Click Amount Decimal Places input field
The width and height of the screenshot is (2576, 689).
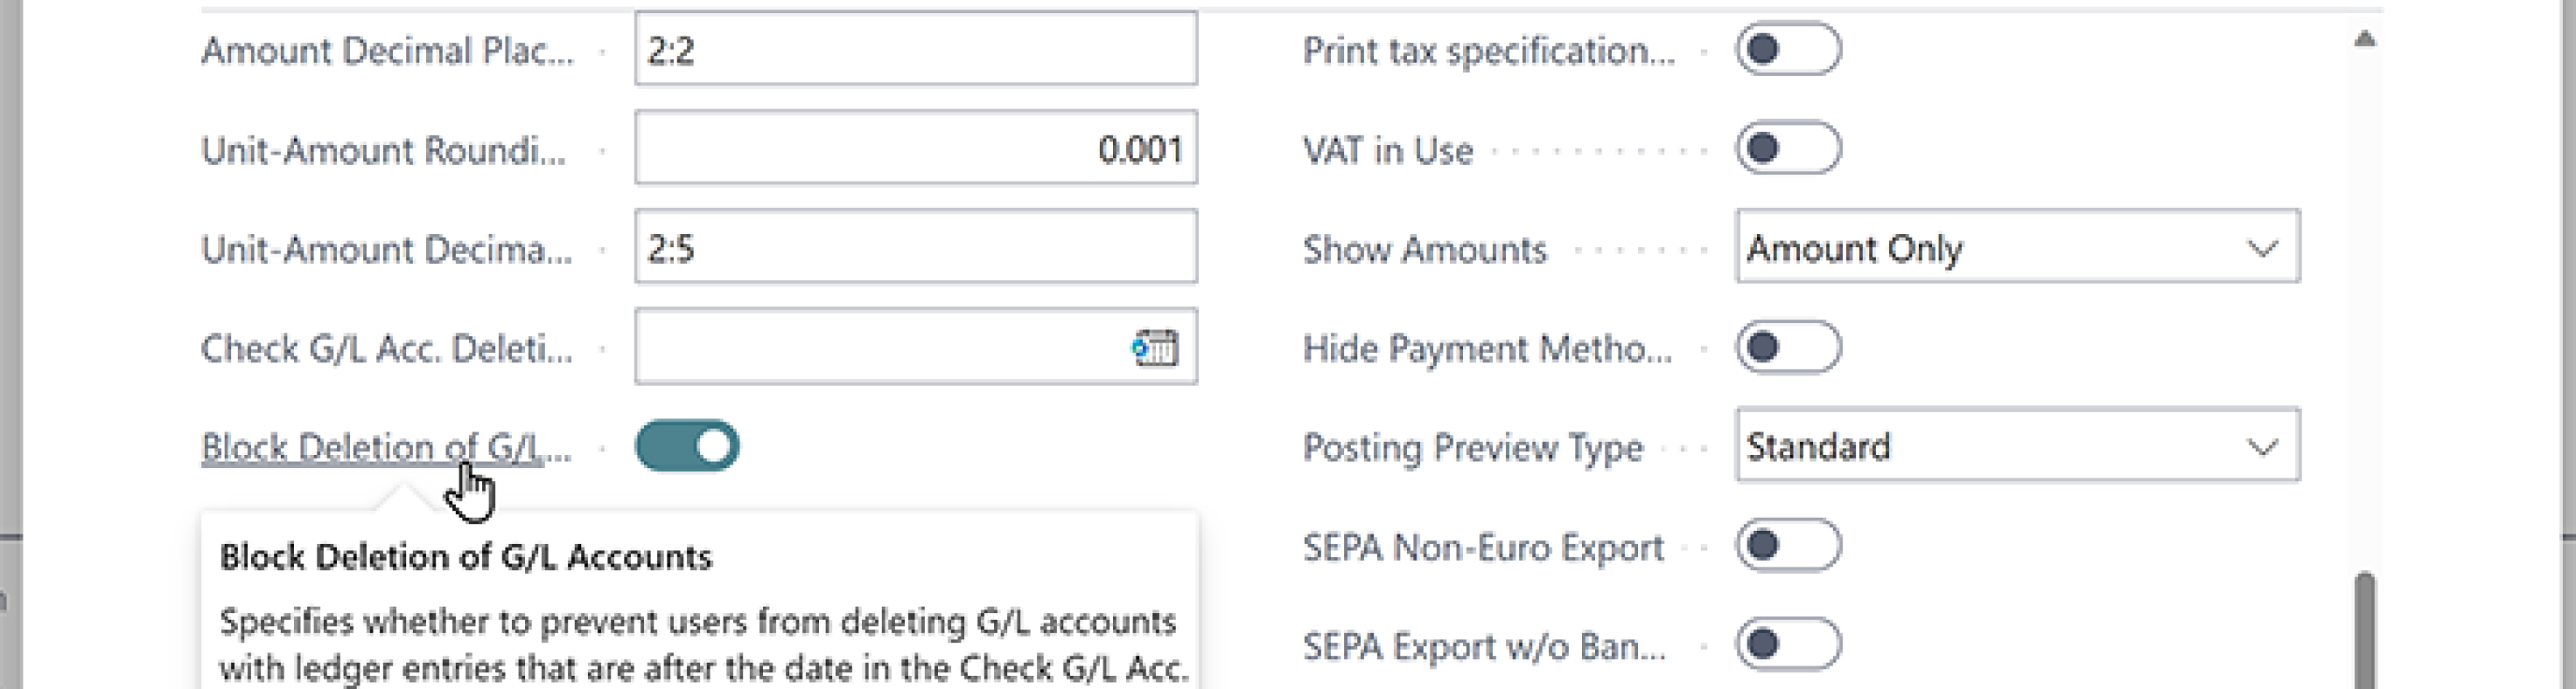pyautogui.click(x=915, y=49)
